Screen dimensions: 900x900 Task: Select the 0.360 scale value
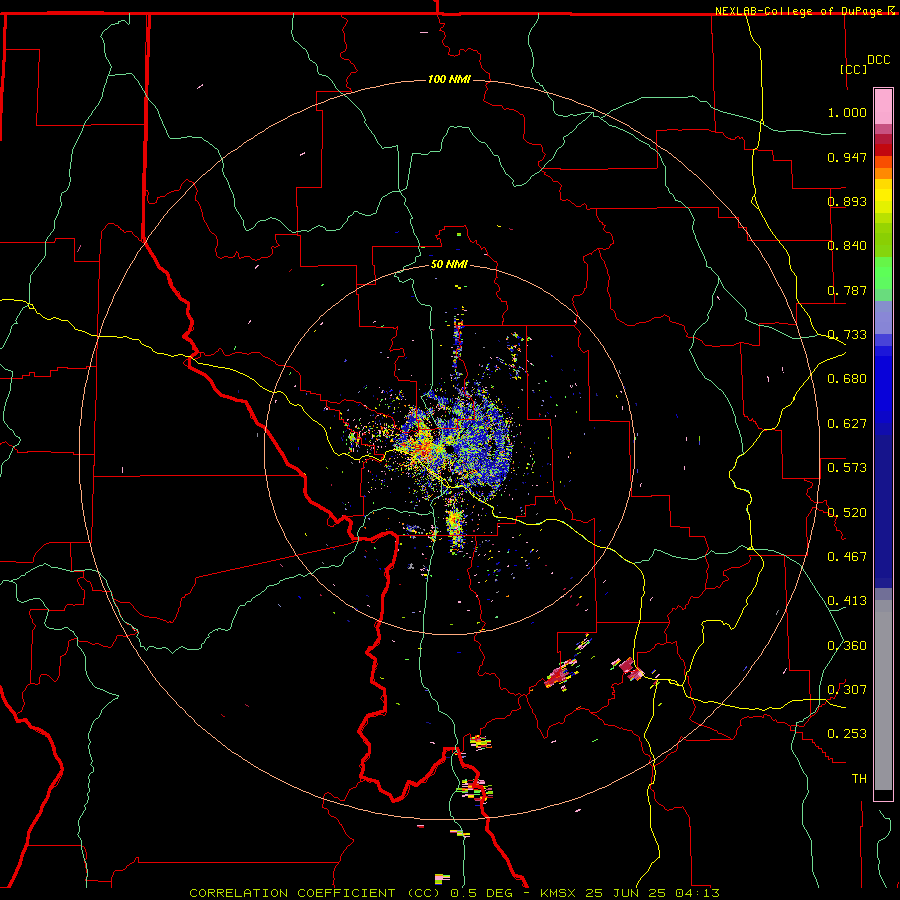[847, 646]
